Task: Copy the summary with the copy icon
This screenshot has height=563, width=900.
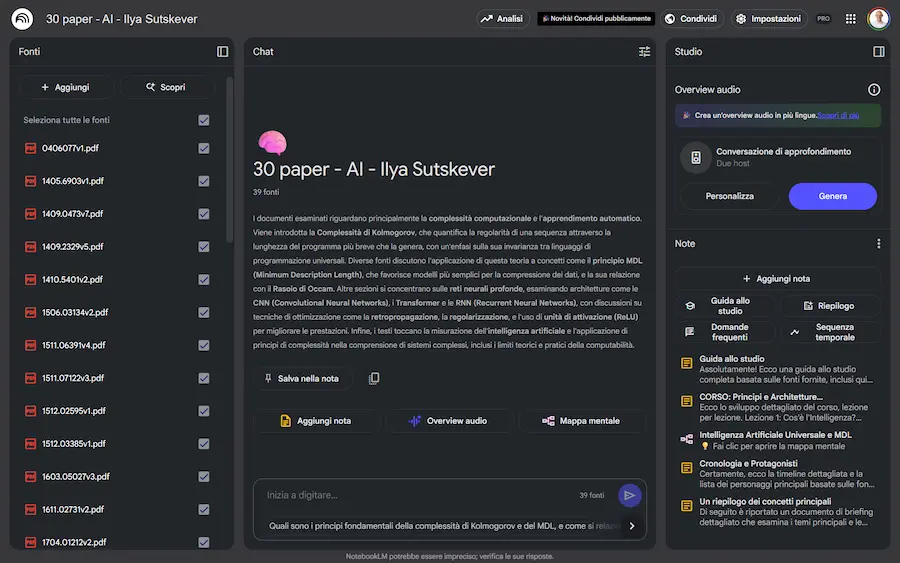Action: tap(374, 378)
